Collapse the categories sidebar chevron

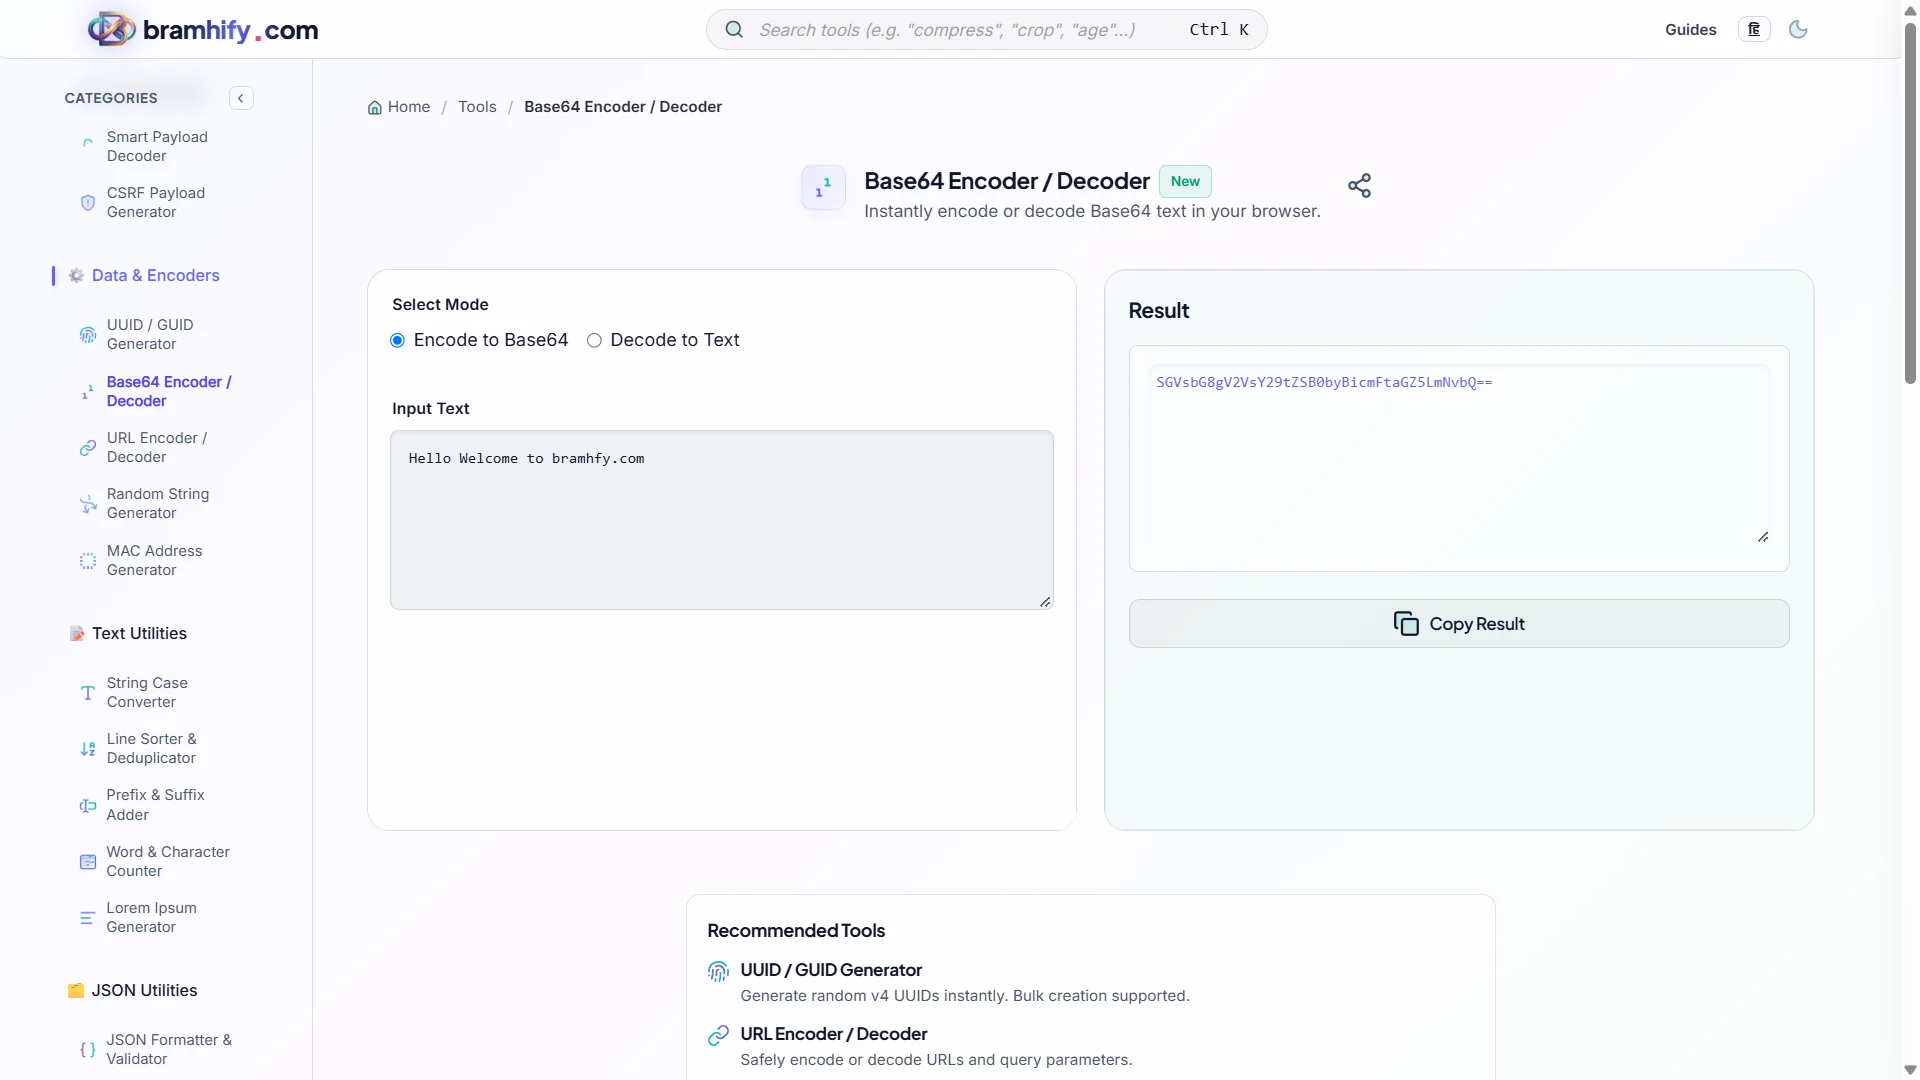(x=241, y=98)
